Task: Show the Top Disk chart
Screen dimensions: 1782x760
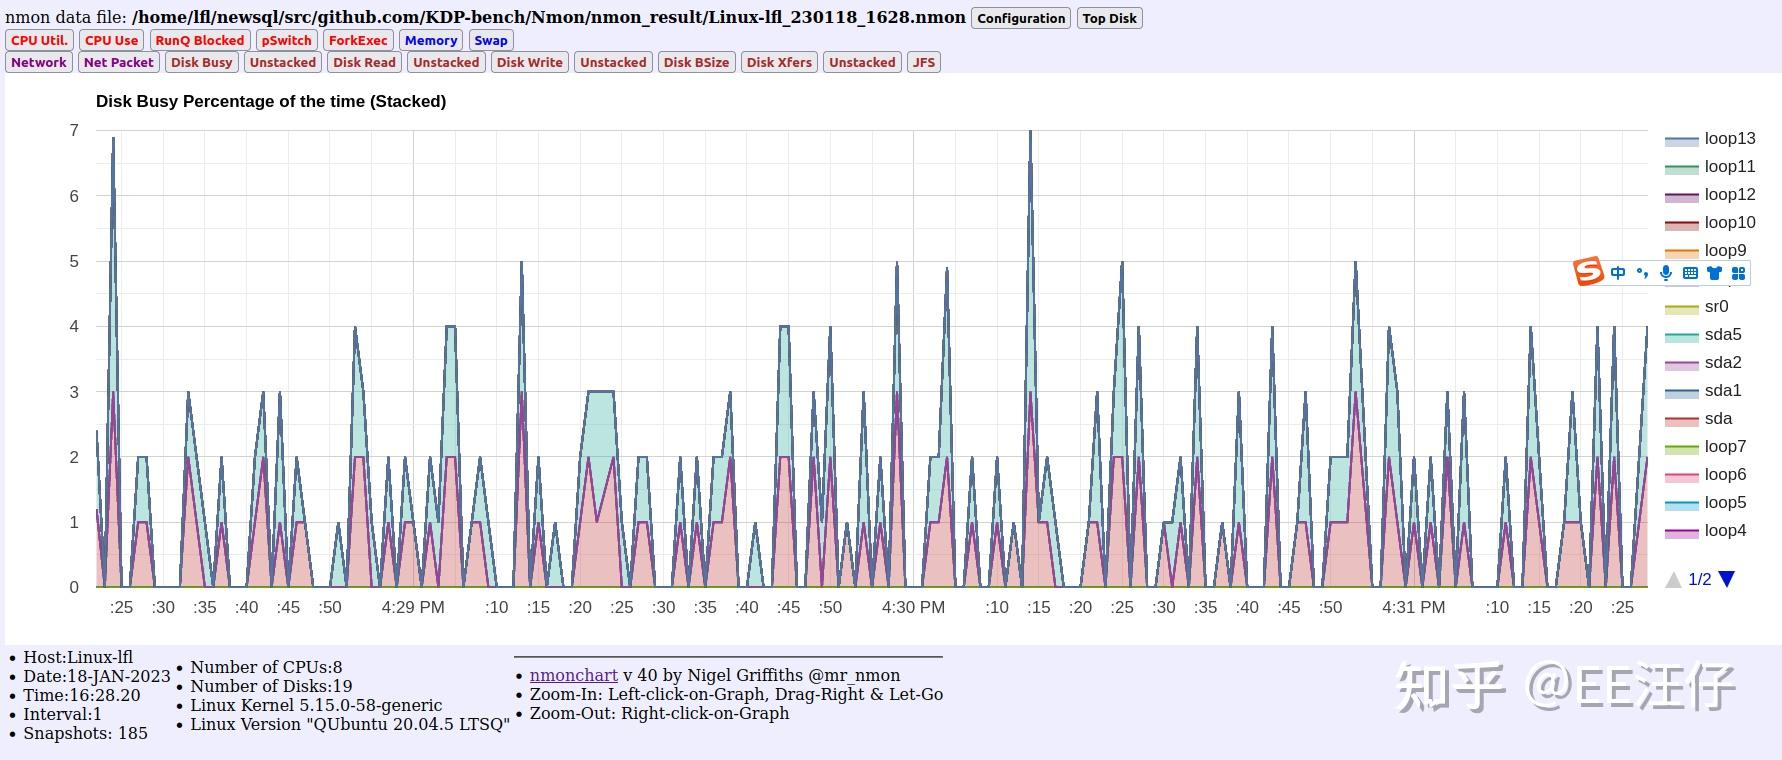Action: tap(1109, 18)
